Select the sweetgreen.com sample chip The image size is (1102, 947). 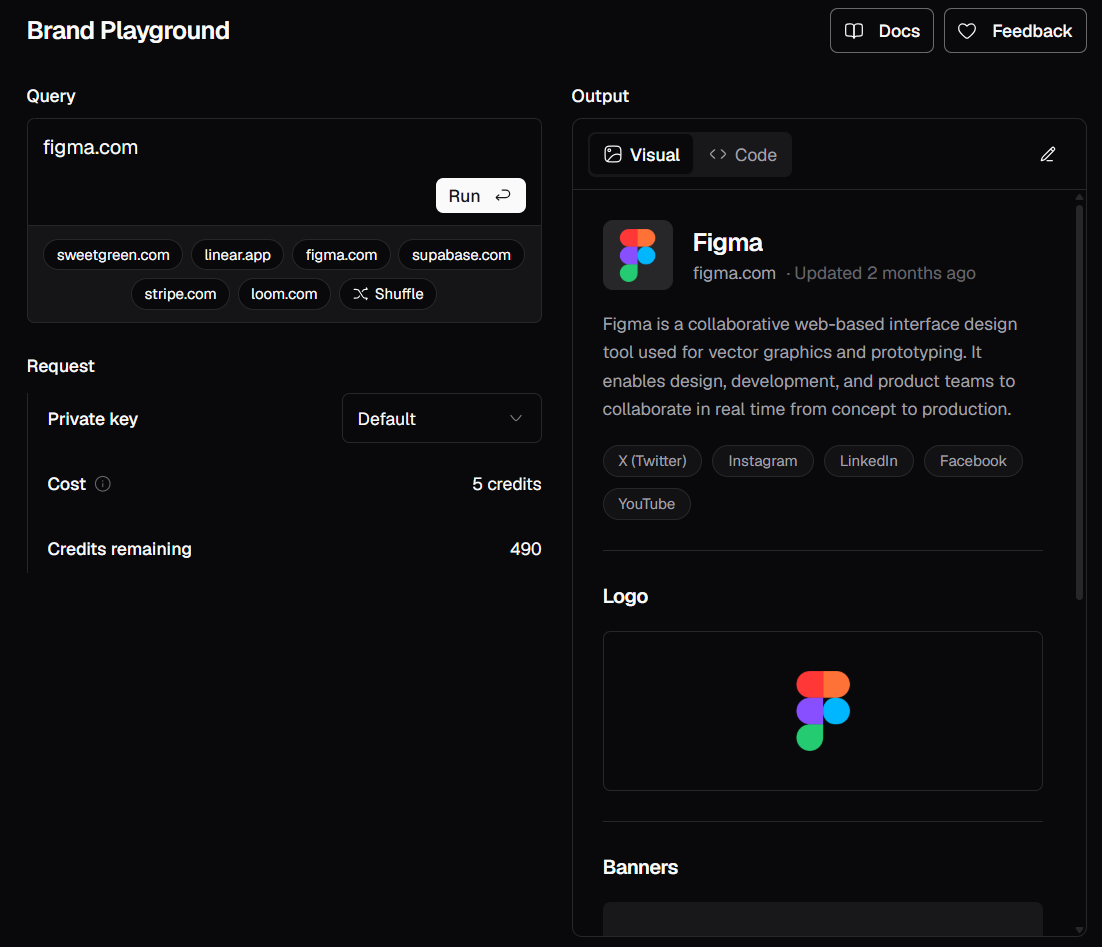pos(113,255)
